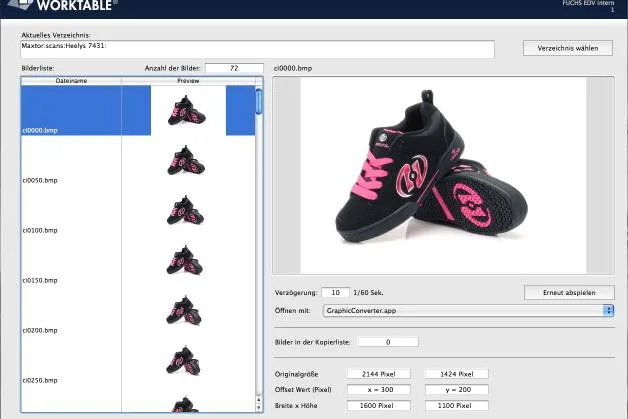Image resolution: width=628 pixels, height=419 pixels.
Task: Click the image list scrollbar thumb
Action: (x=259, y=102)
